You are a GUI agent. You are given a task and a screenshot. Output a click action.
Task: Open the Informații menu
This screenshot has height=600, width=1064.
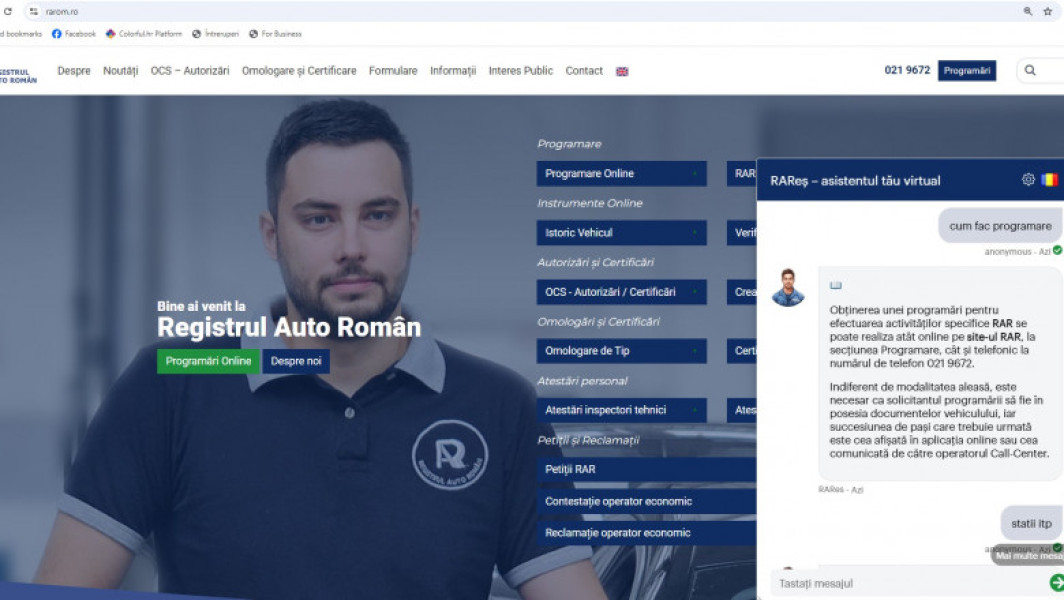(x=453, y=71)
